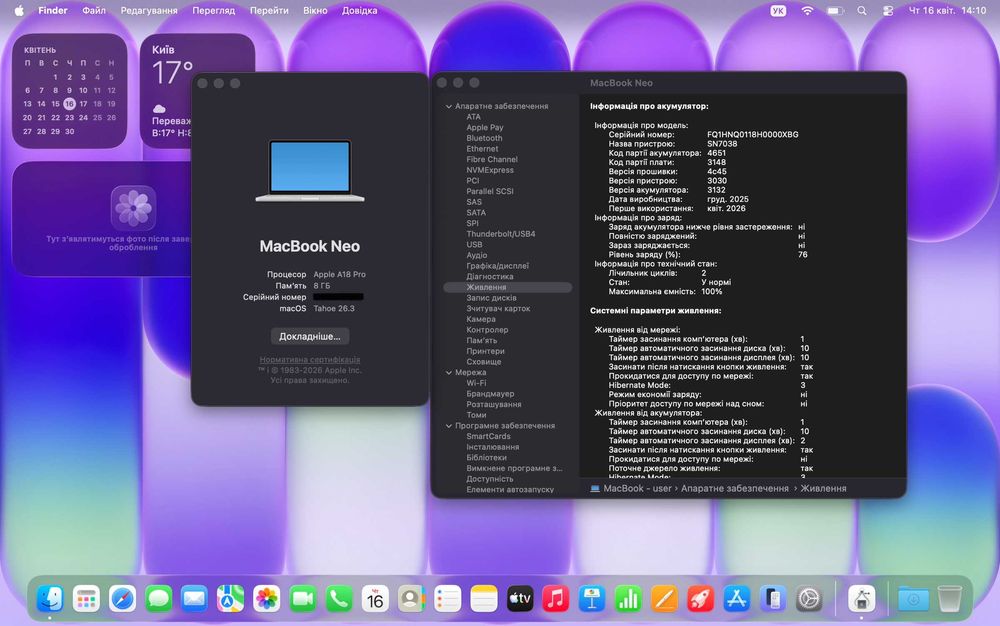
Task: Launch Pages from the Dock
Action: point(664,599)
